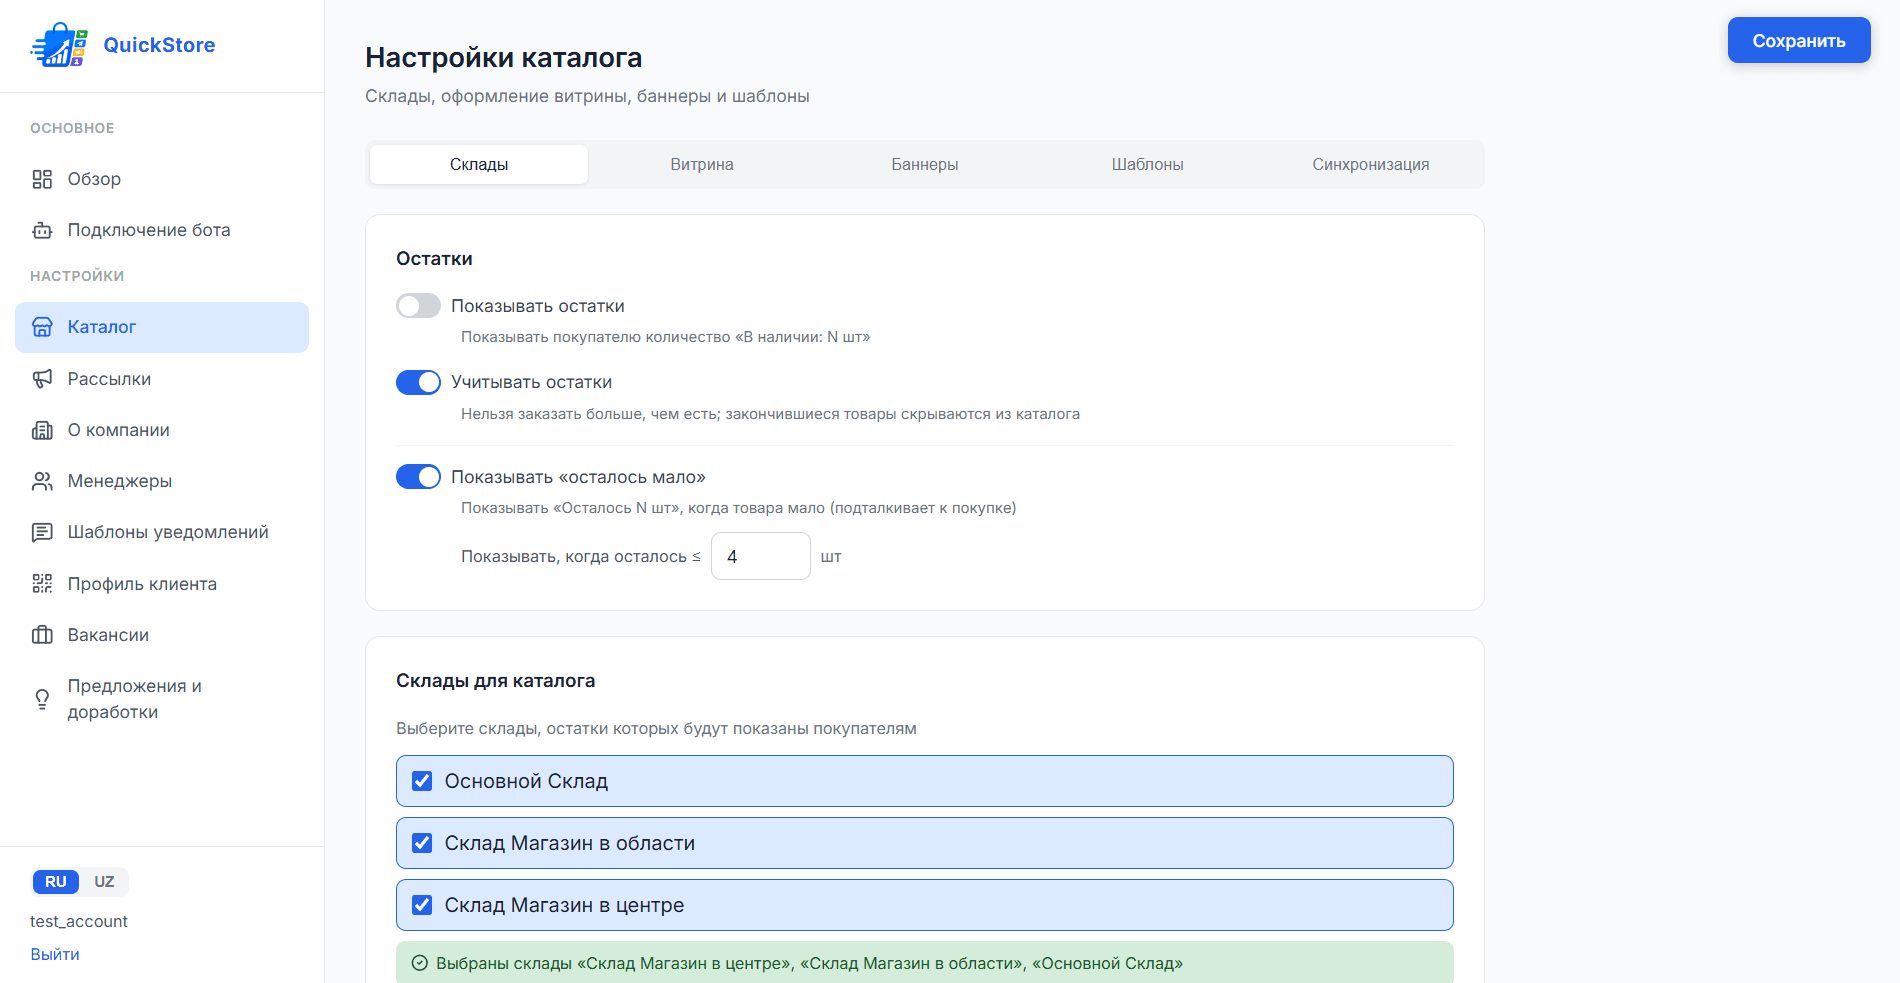Image resolution: width=1900 pixels, height=983 pixels.
Task: Click the Подключение бота robot icon
Action: coord(42,230)
